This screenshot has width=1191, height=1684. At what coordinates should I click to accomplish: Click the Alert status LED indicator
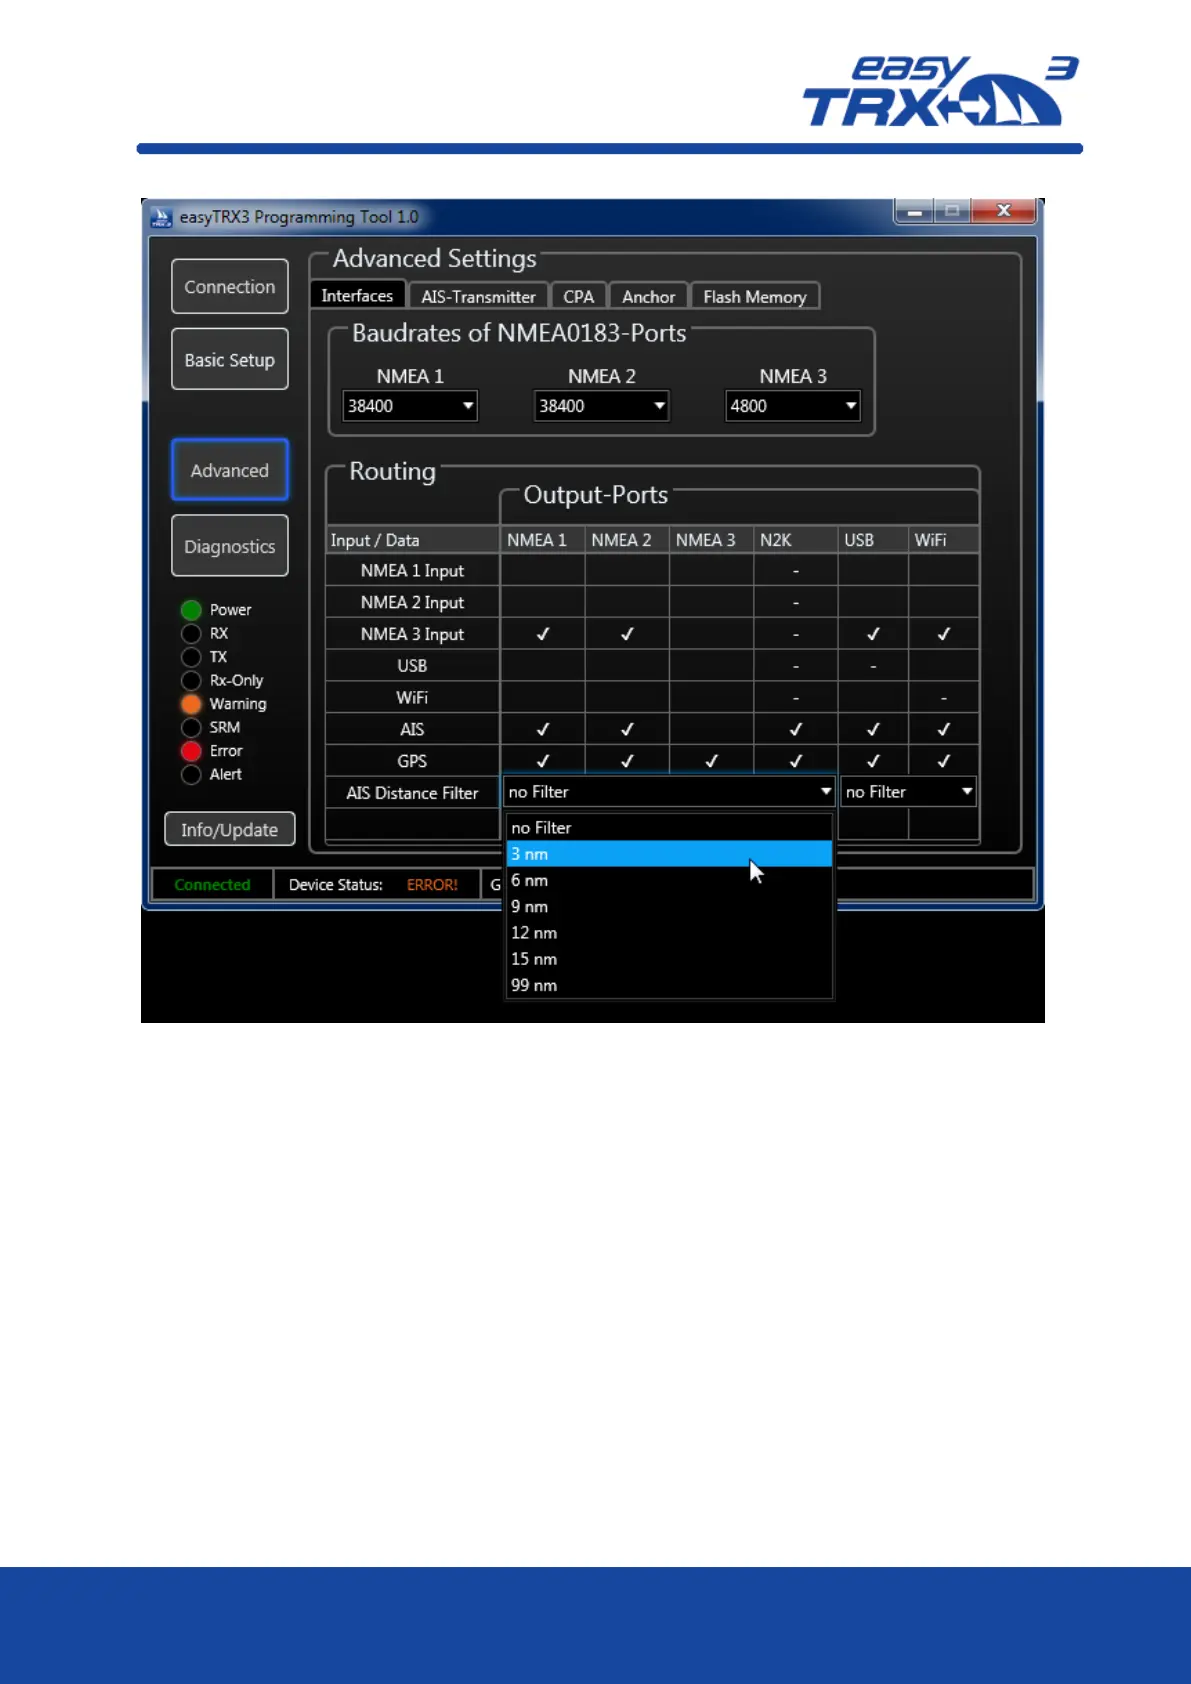point(191,775)
